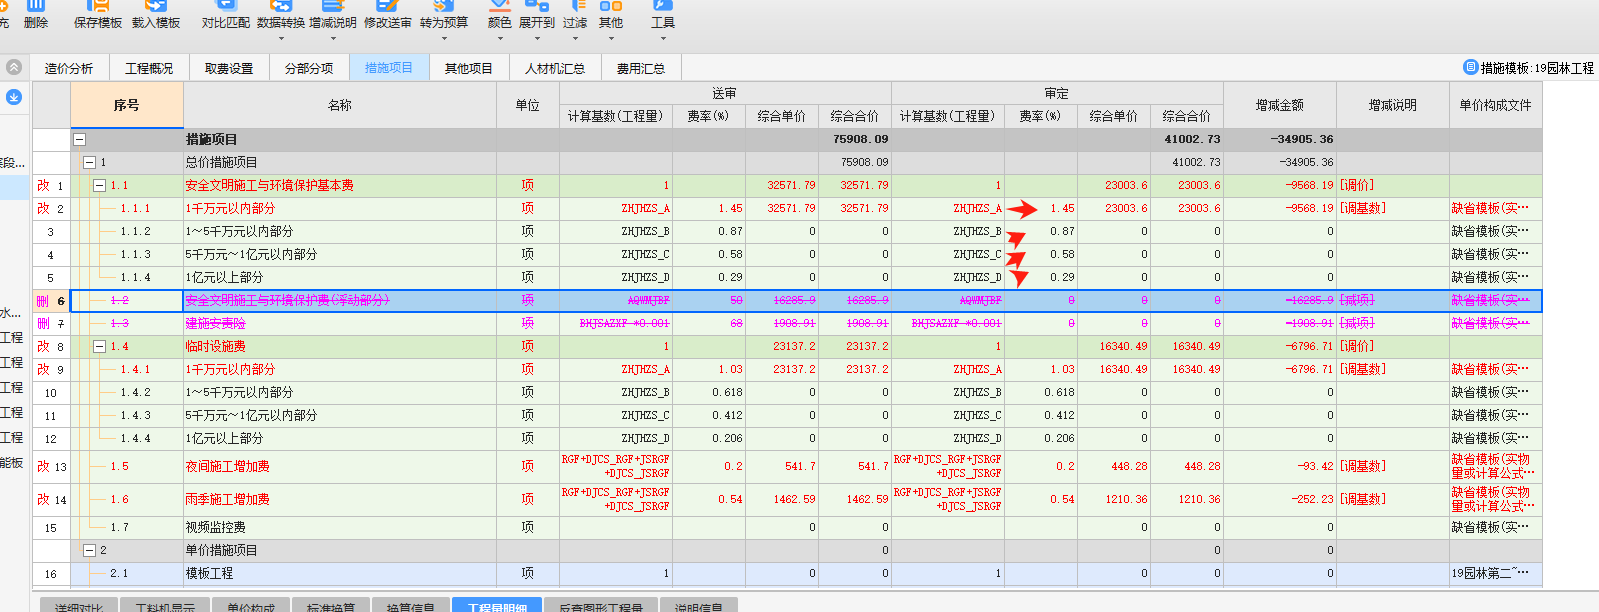The height and width of the screenshot is (612, 1599).
Task: Run the 对比匹配 compare-match tool
Action: pos(225,14)
